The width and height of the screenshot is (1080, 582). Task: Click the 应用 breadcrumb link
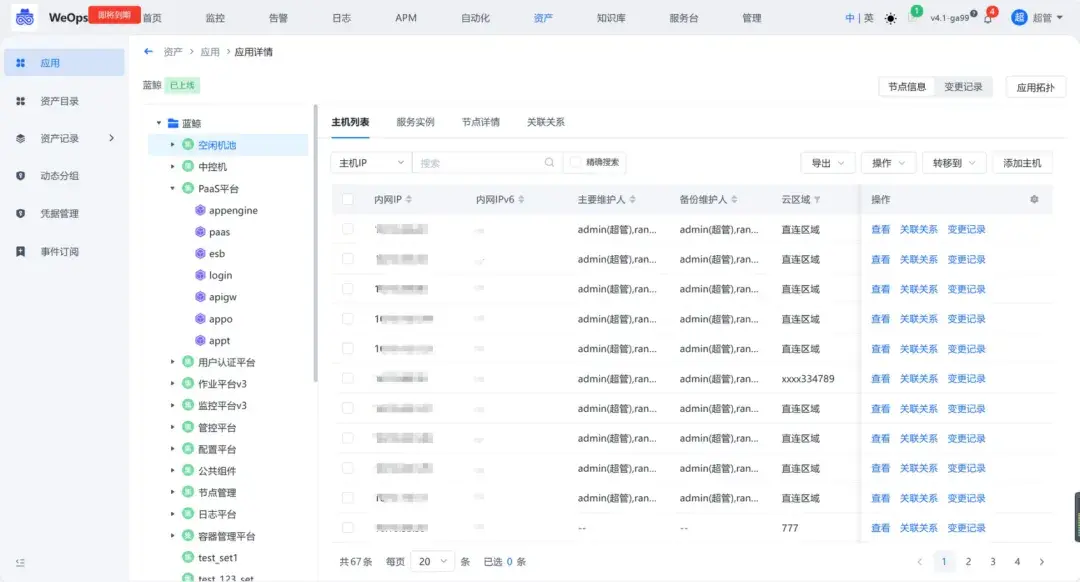(210, 52)
